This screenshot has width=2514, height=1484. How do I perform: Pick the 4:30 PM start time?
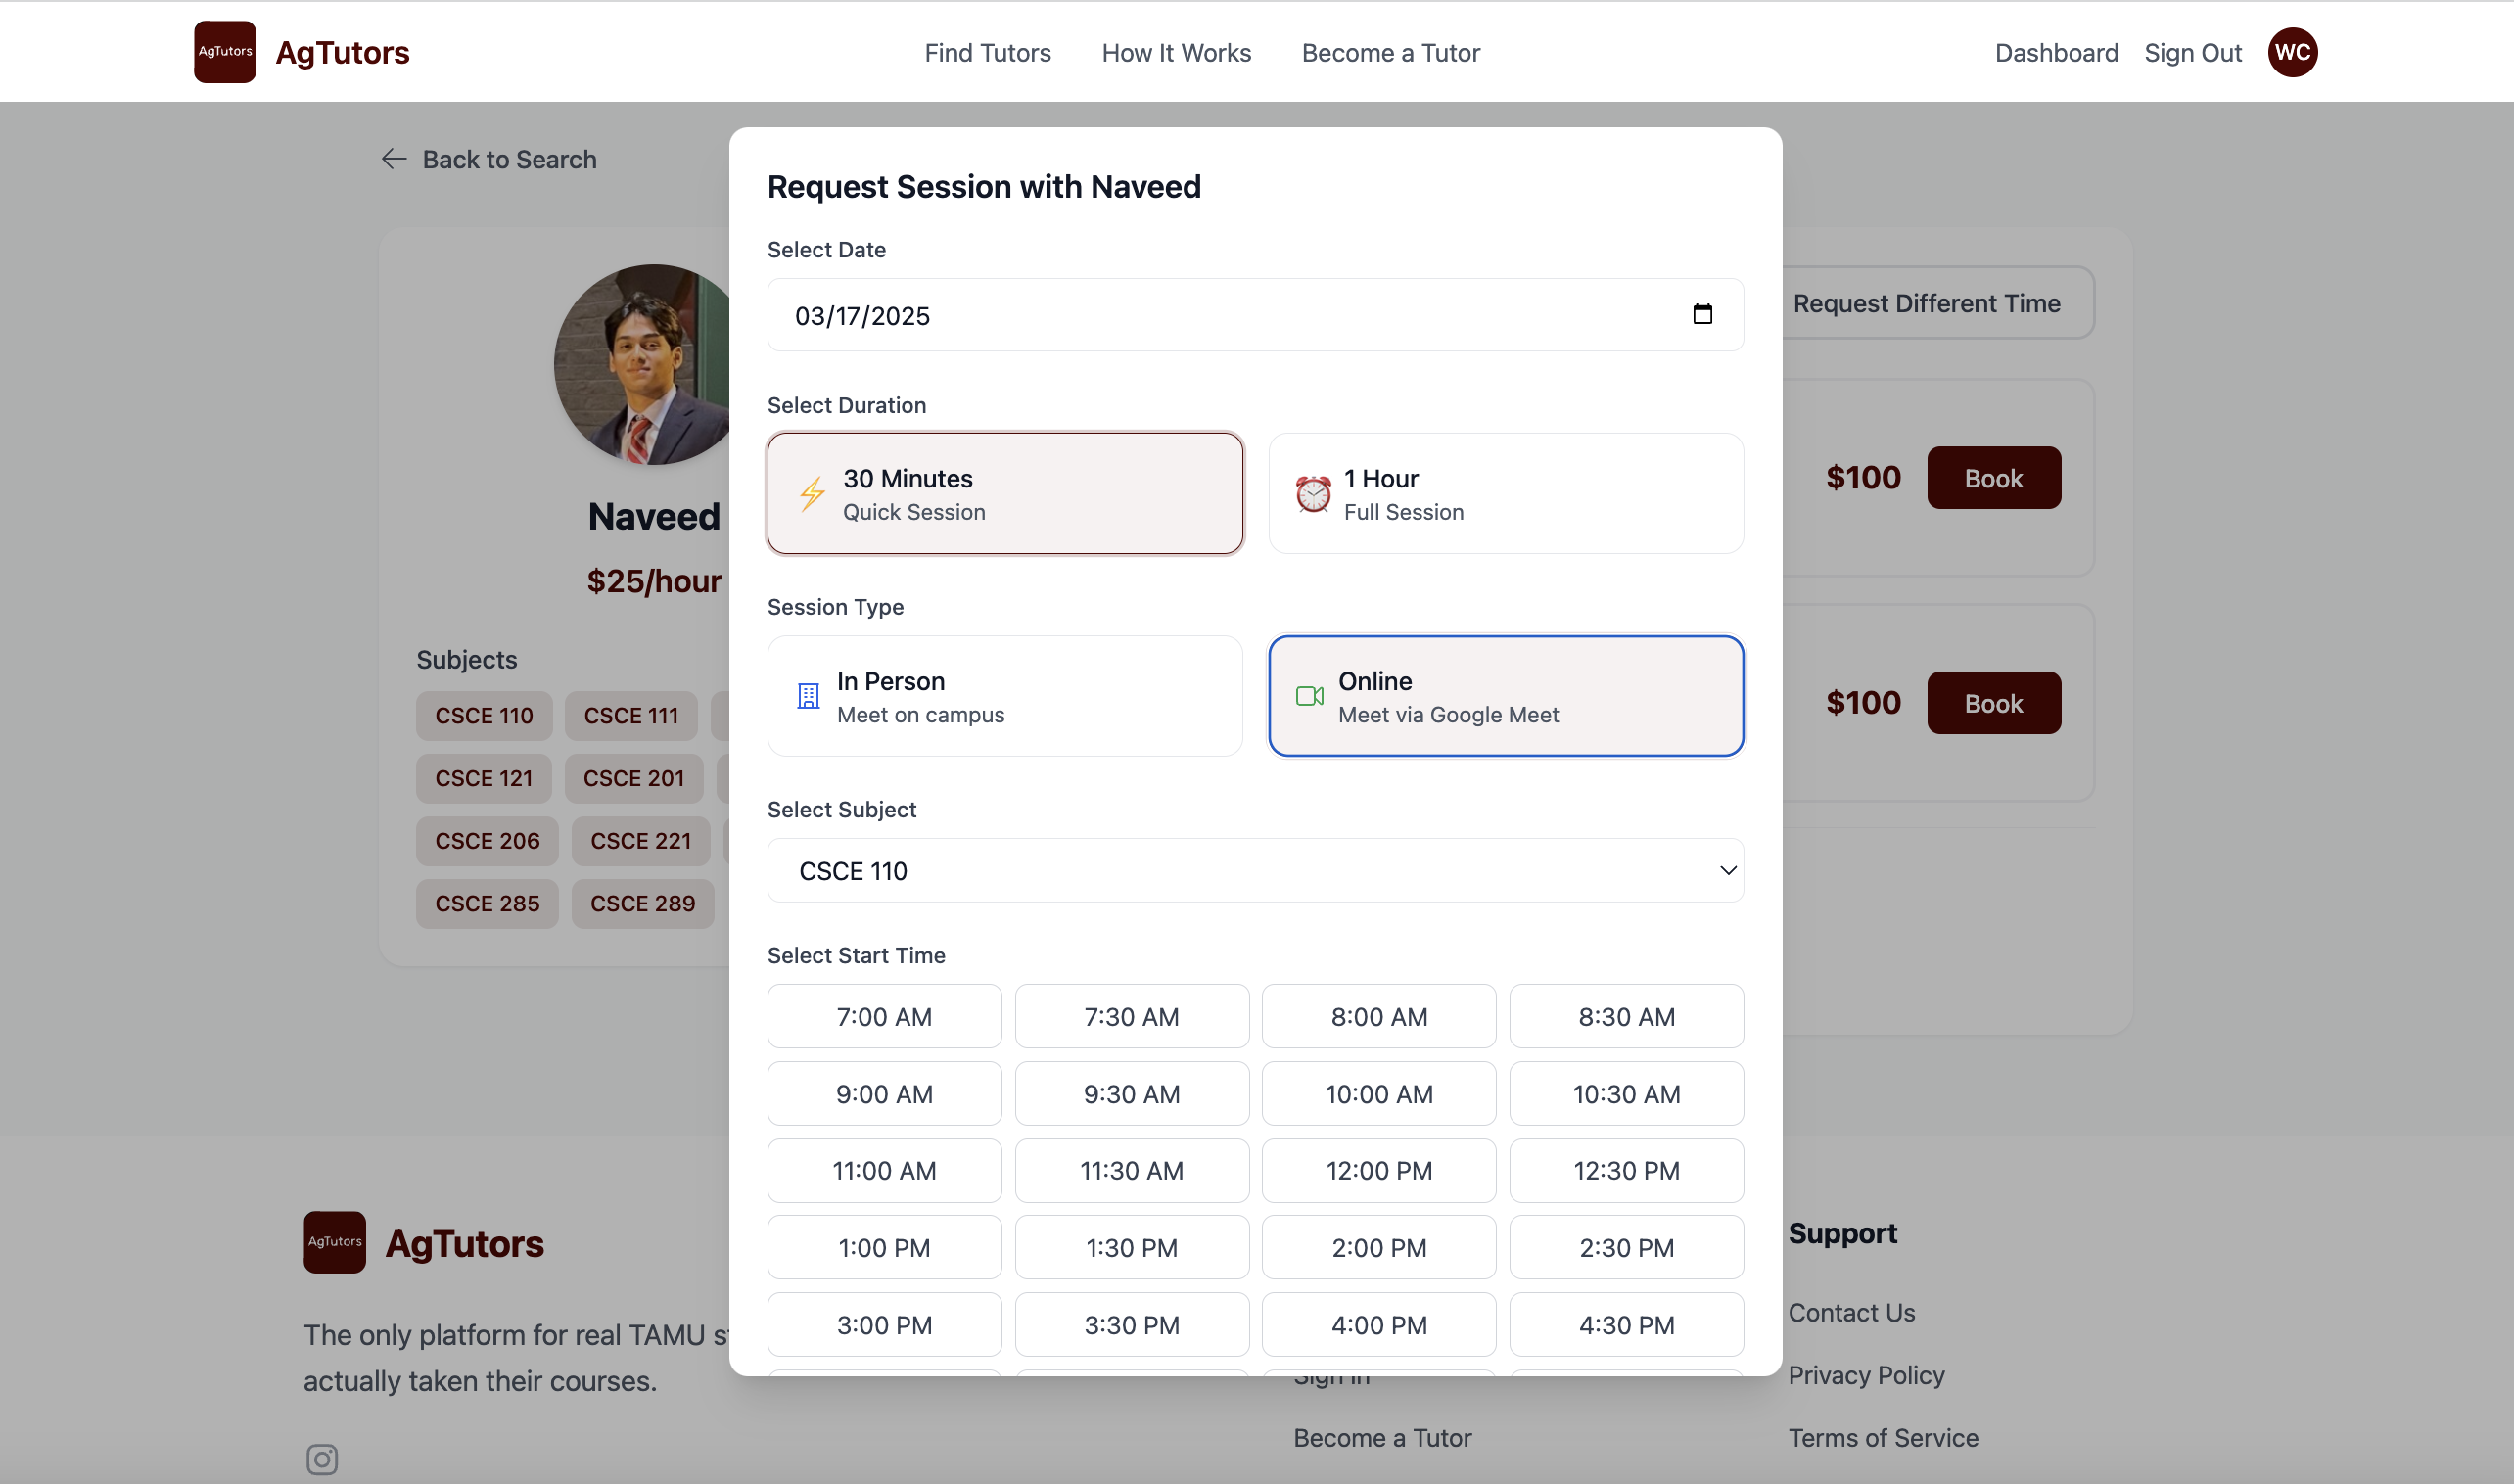point(1627,1324)
